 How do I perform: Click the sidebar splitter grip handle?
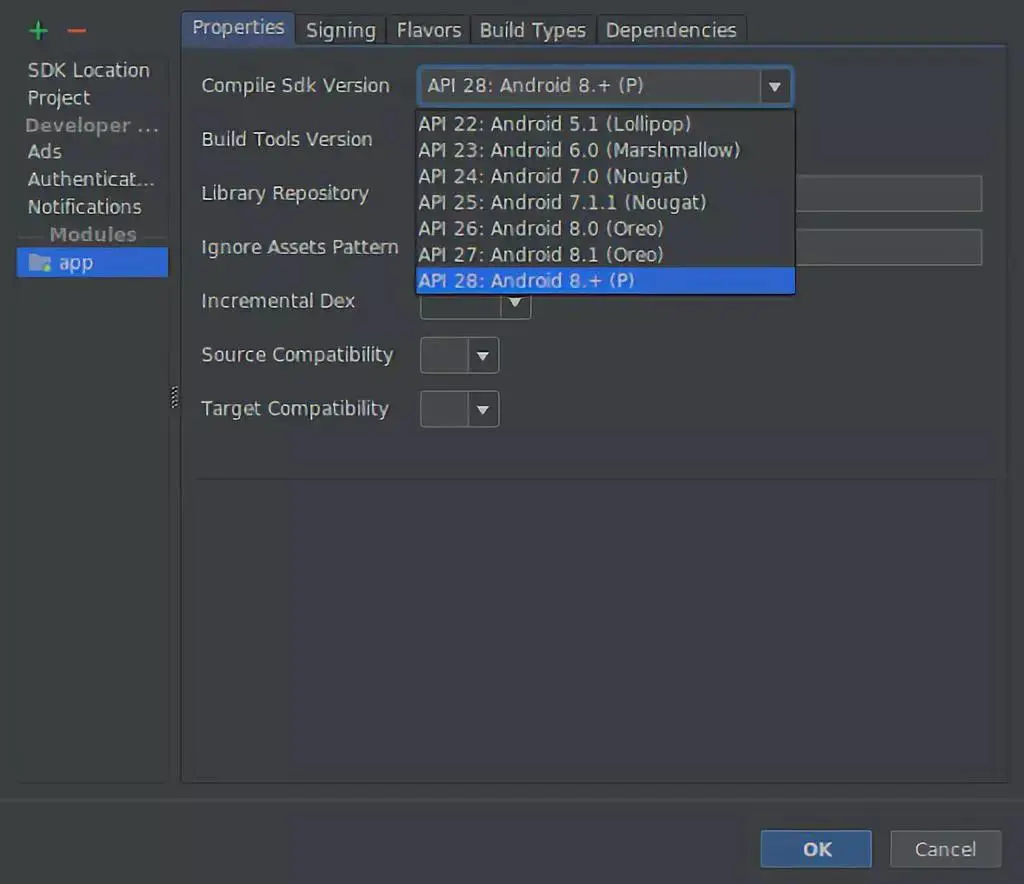coord(174,397)
